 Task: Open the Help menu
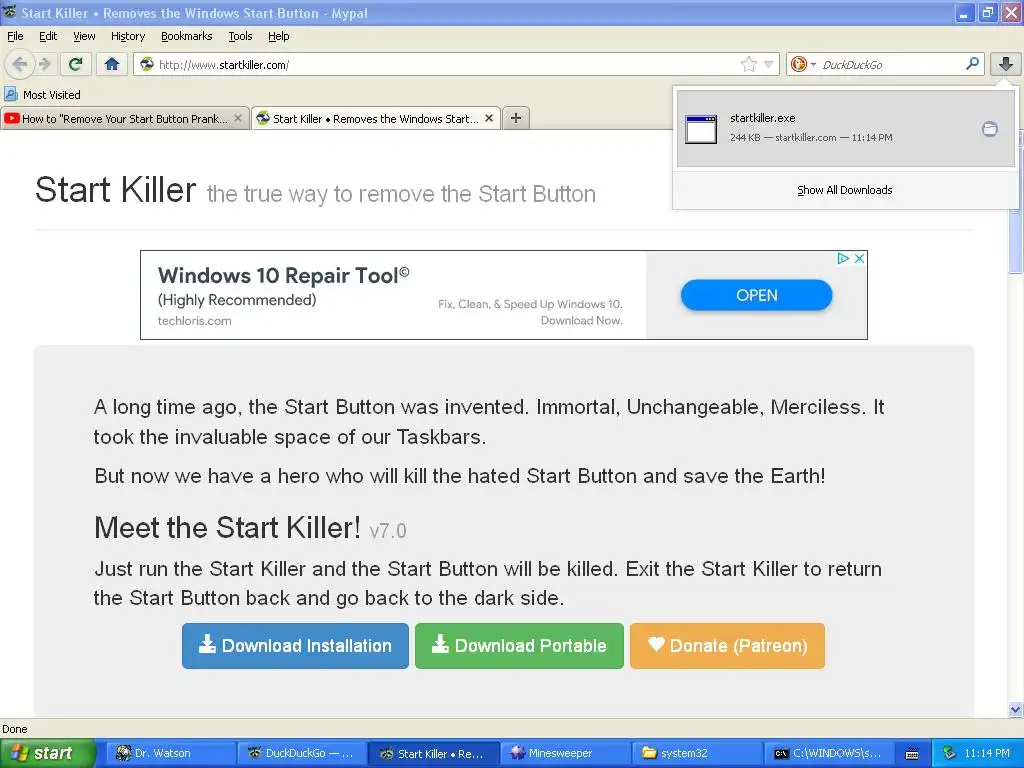279,36
